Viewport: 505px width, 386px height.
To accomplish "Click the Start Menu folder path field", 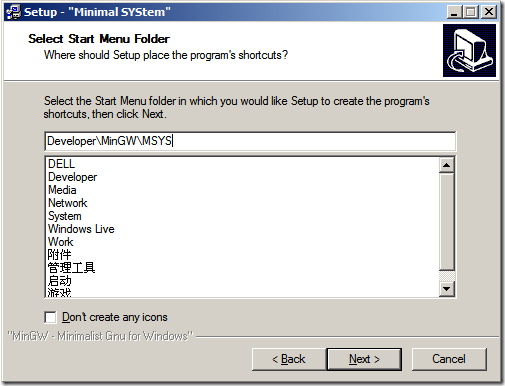I will (250, 141).
